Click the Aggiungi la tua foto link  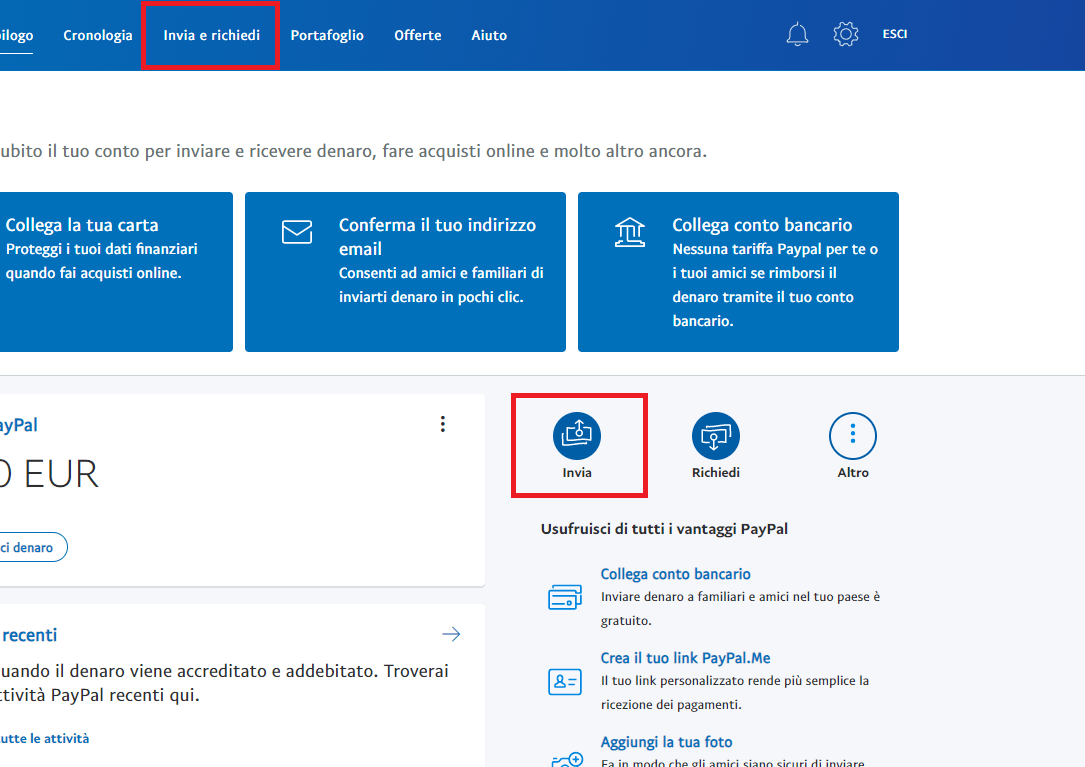(666, 742)
